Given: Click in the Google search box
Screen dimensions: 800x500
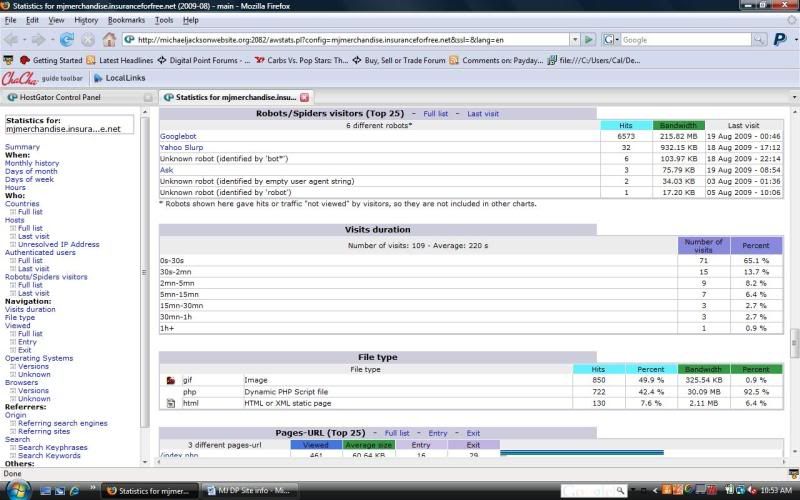Looking at the screenshot, I should [x=686, y=39].
